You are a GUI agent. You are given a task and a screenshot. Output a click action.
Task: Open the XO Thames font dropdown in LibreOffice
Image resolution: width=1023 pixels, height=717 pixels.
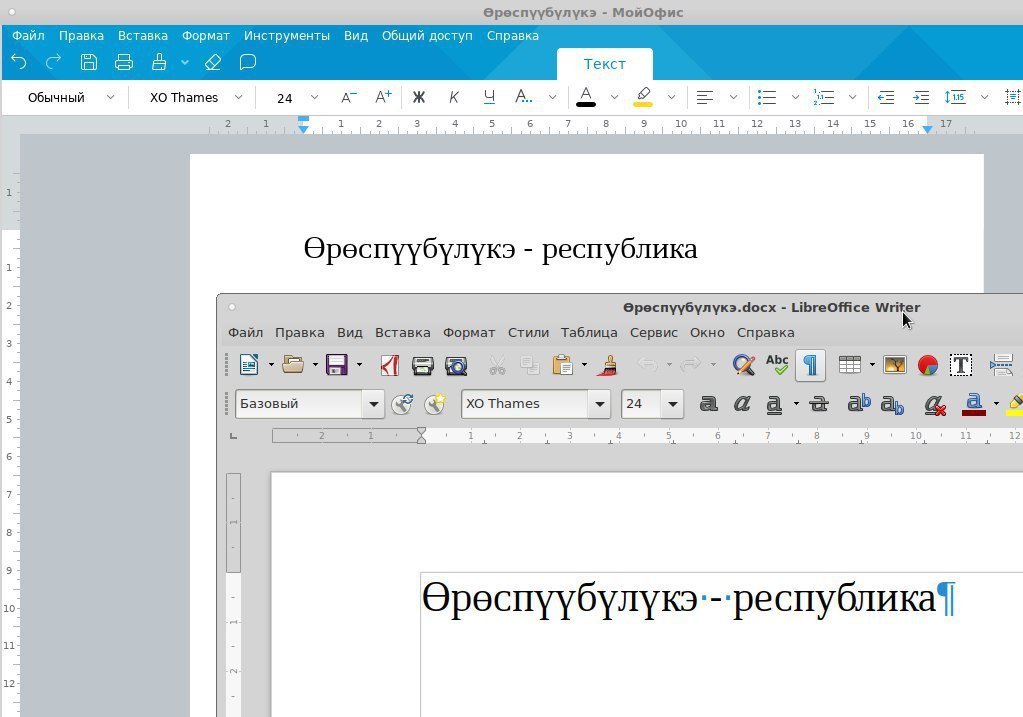pos(600,404)
